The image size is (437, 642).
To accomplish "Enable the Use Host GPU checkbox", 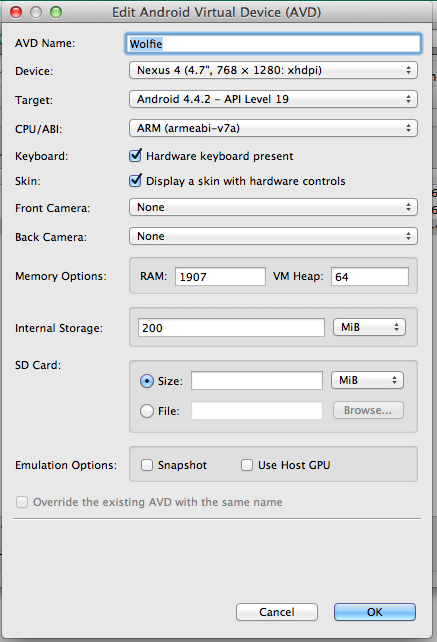I will 247,465.
